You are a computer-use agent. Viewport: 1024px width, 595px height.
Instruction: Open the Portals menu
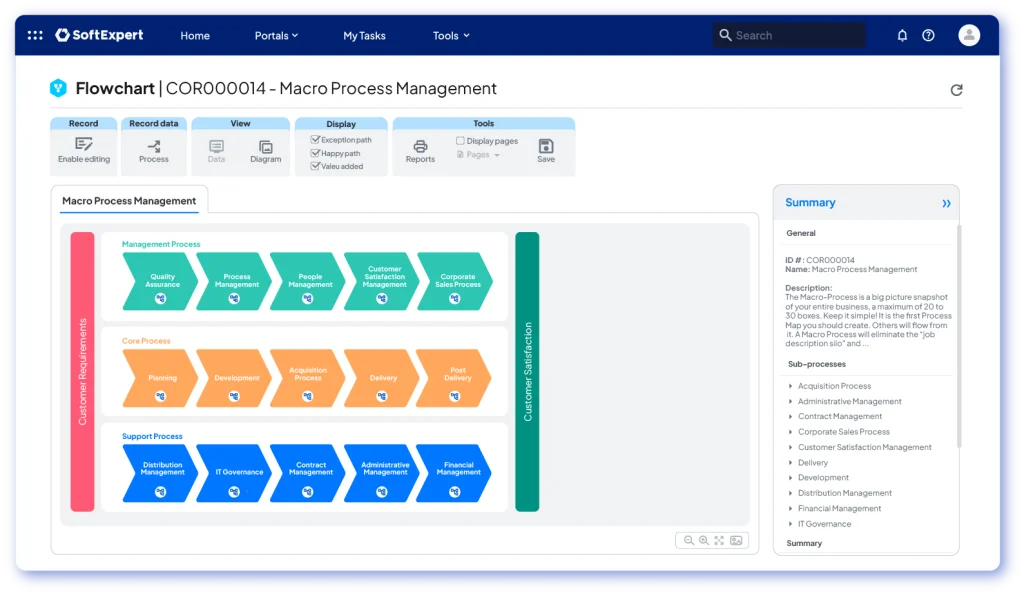tap(276, 35)
